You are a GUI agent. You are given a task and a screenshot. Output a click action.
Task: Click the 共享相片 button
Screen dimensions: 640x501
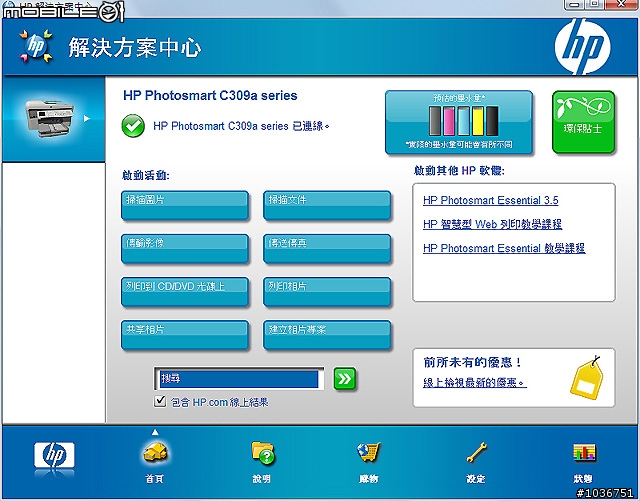point(184,335)
